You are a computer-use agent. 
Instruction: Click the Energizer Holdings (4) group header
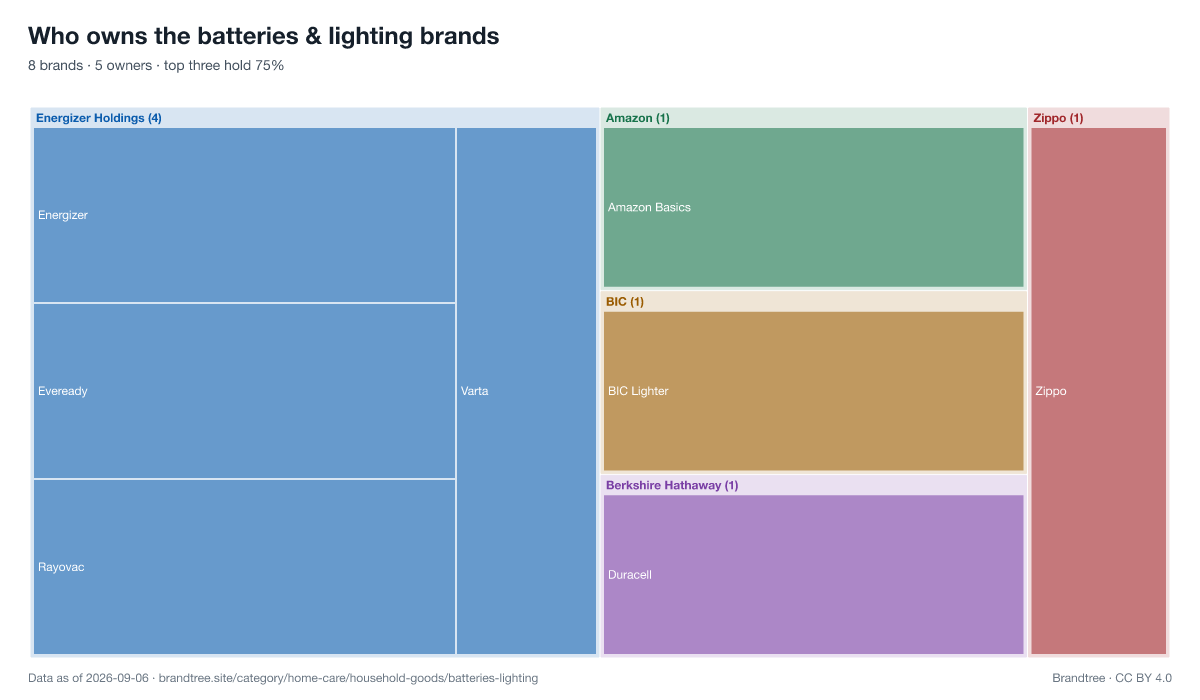[99, 118]
